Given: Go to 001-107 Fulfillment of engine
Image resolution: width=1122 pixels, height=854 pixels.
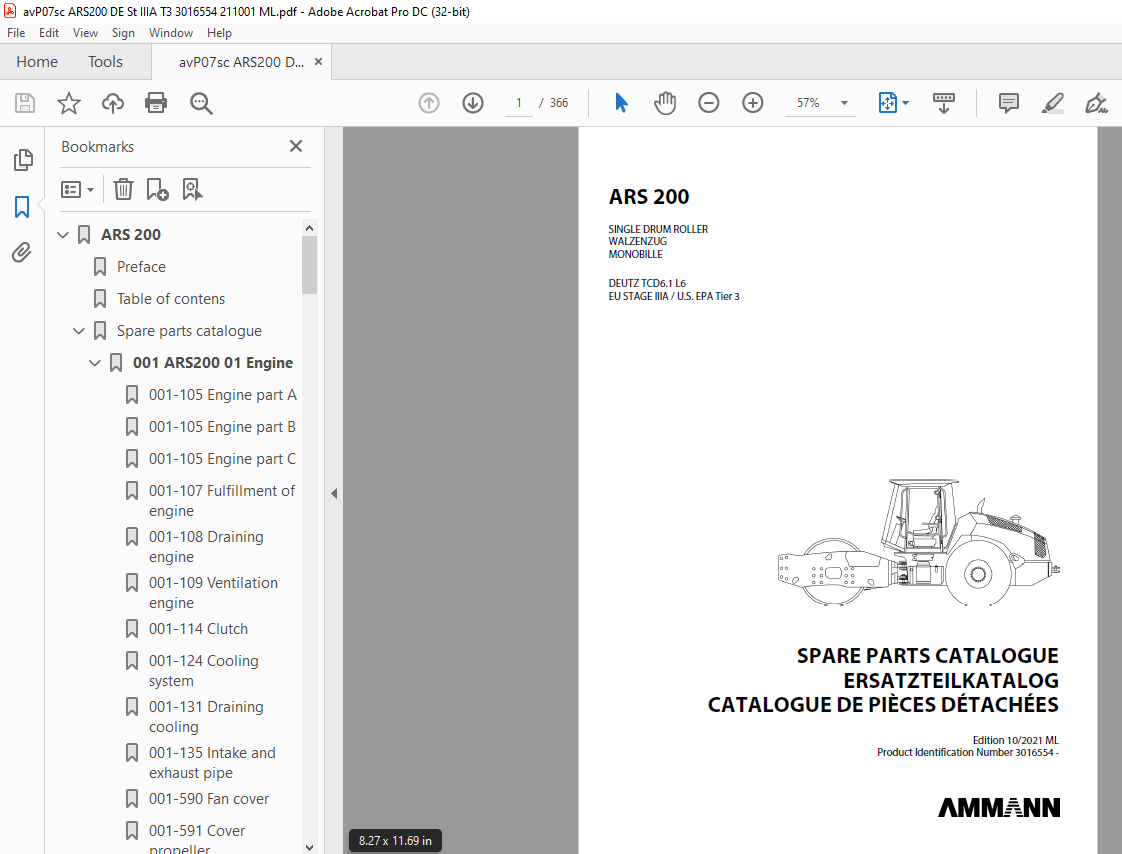Looking at the screenshot, I should tap(221, 500).
